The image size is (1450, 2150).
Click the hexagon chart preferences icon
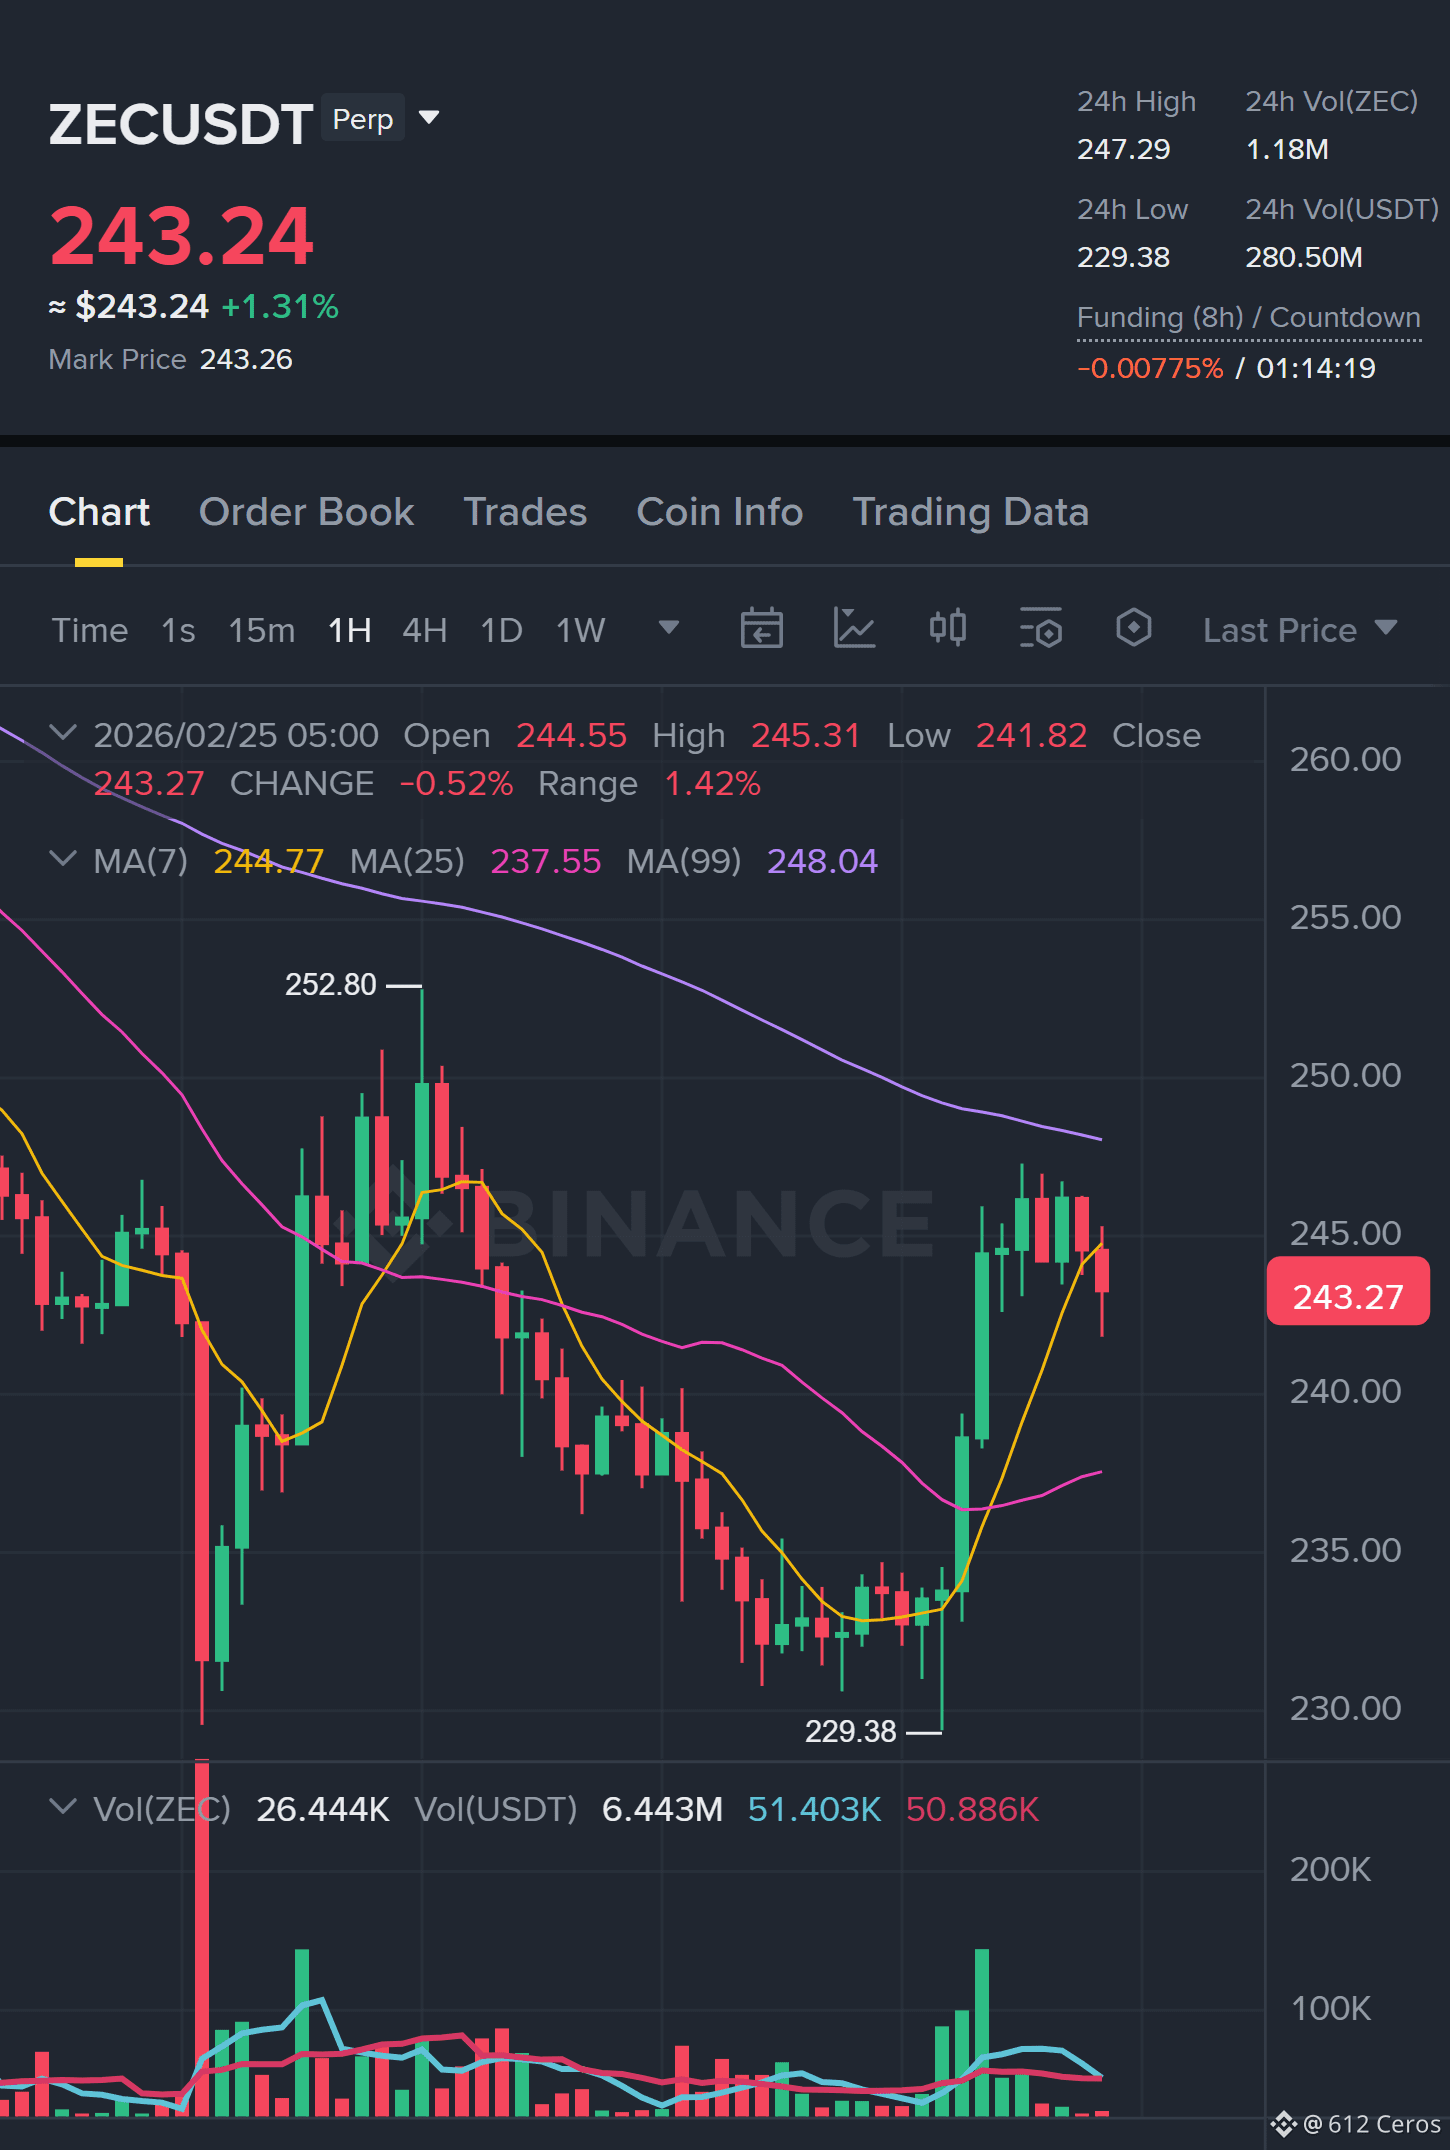(x=1133, y=629)
